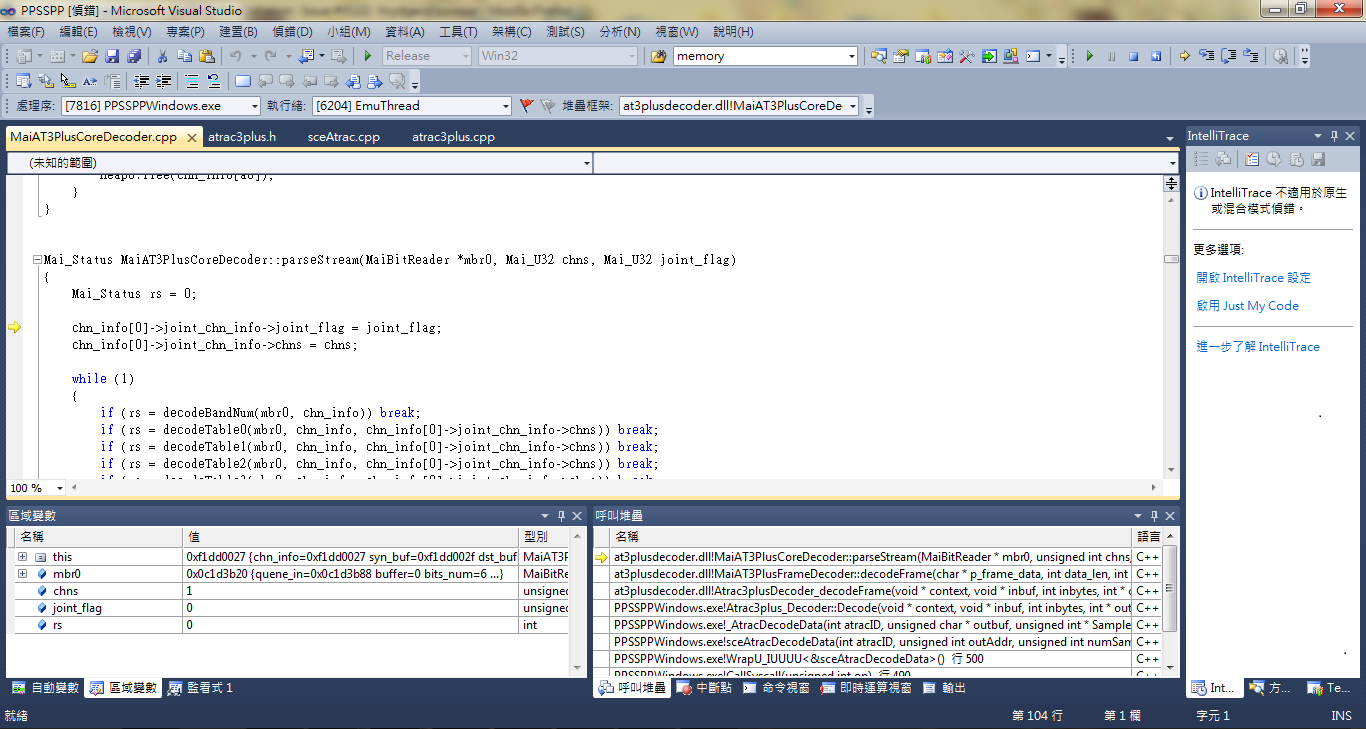Click the Stop Debugging square button
This screenshot has width=1366, height=729.
point(1133,56)
